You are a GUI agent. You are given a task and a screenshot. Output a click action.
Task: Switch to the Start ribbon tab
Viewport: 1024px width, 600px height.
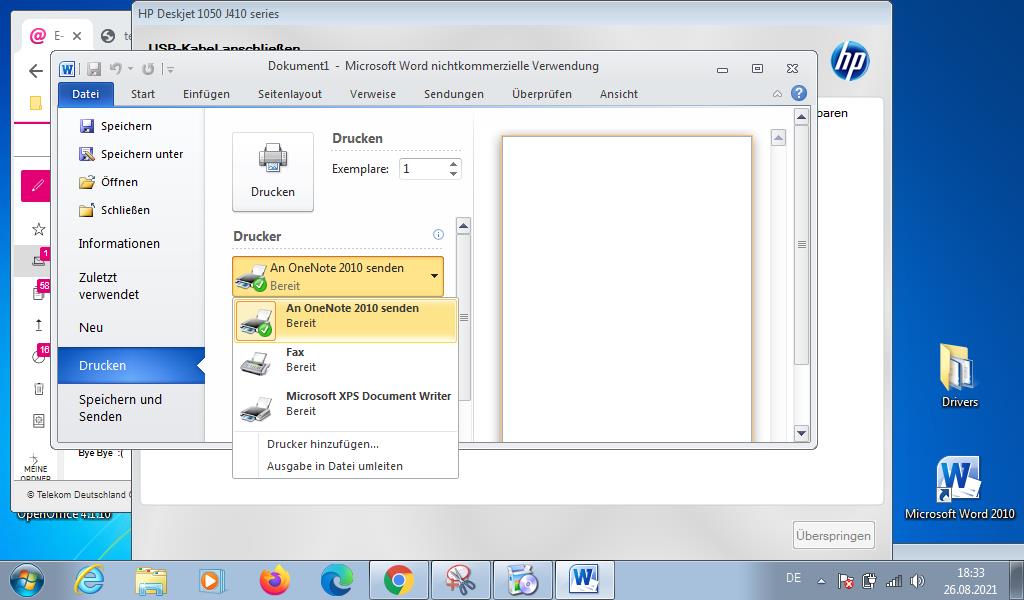[x=142, y=94]
